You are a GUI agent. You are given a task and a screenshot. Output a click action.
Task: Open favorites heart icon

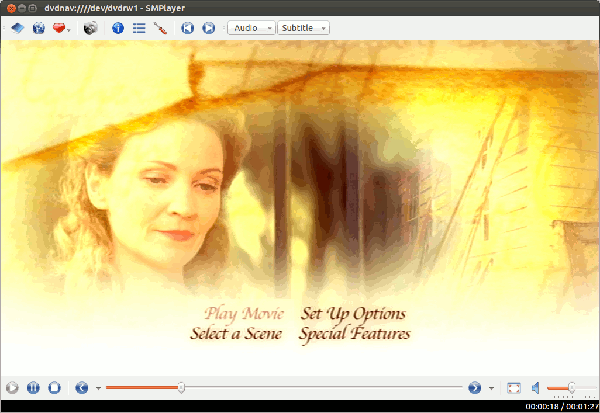(59, 28)
